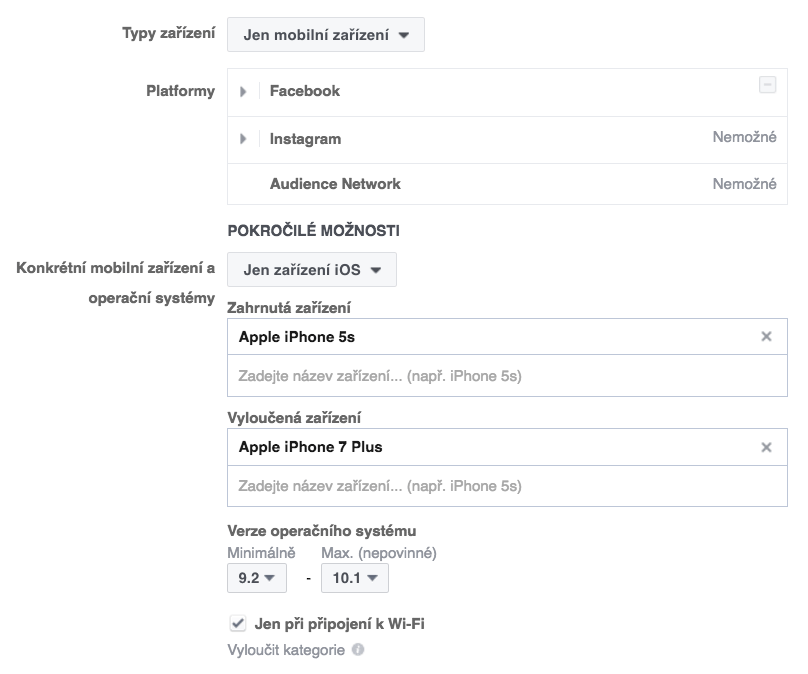Toggle the Facebook platform minus checkbox
Image resolution: width=808 pixels, height=674 pixels.
tap(767, 85)
